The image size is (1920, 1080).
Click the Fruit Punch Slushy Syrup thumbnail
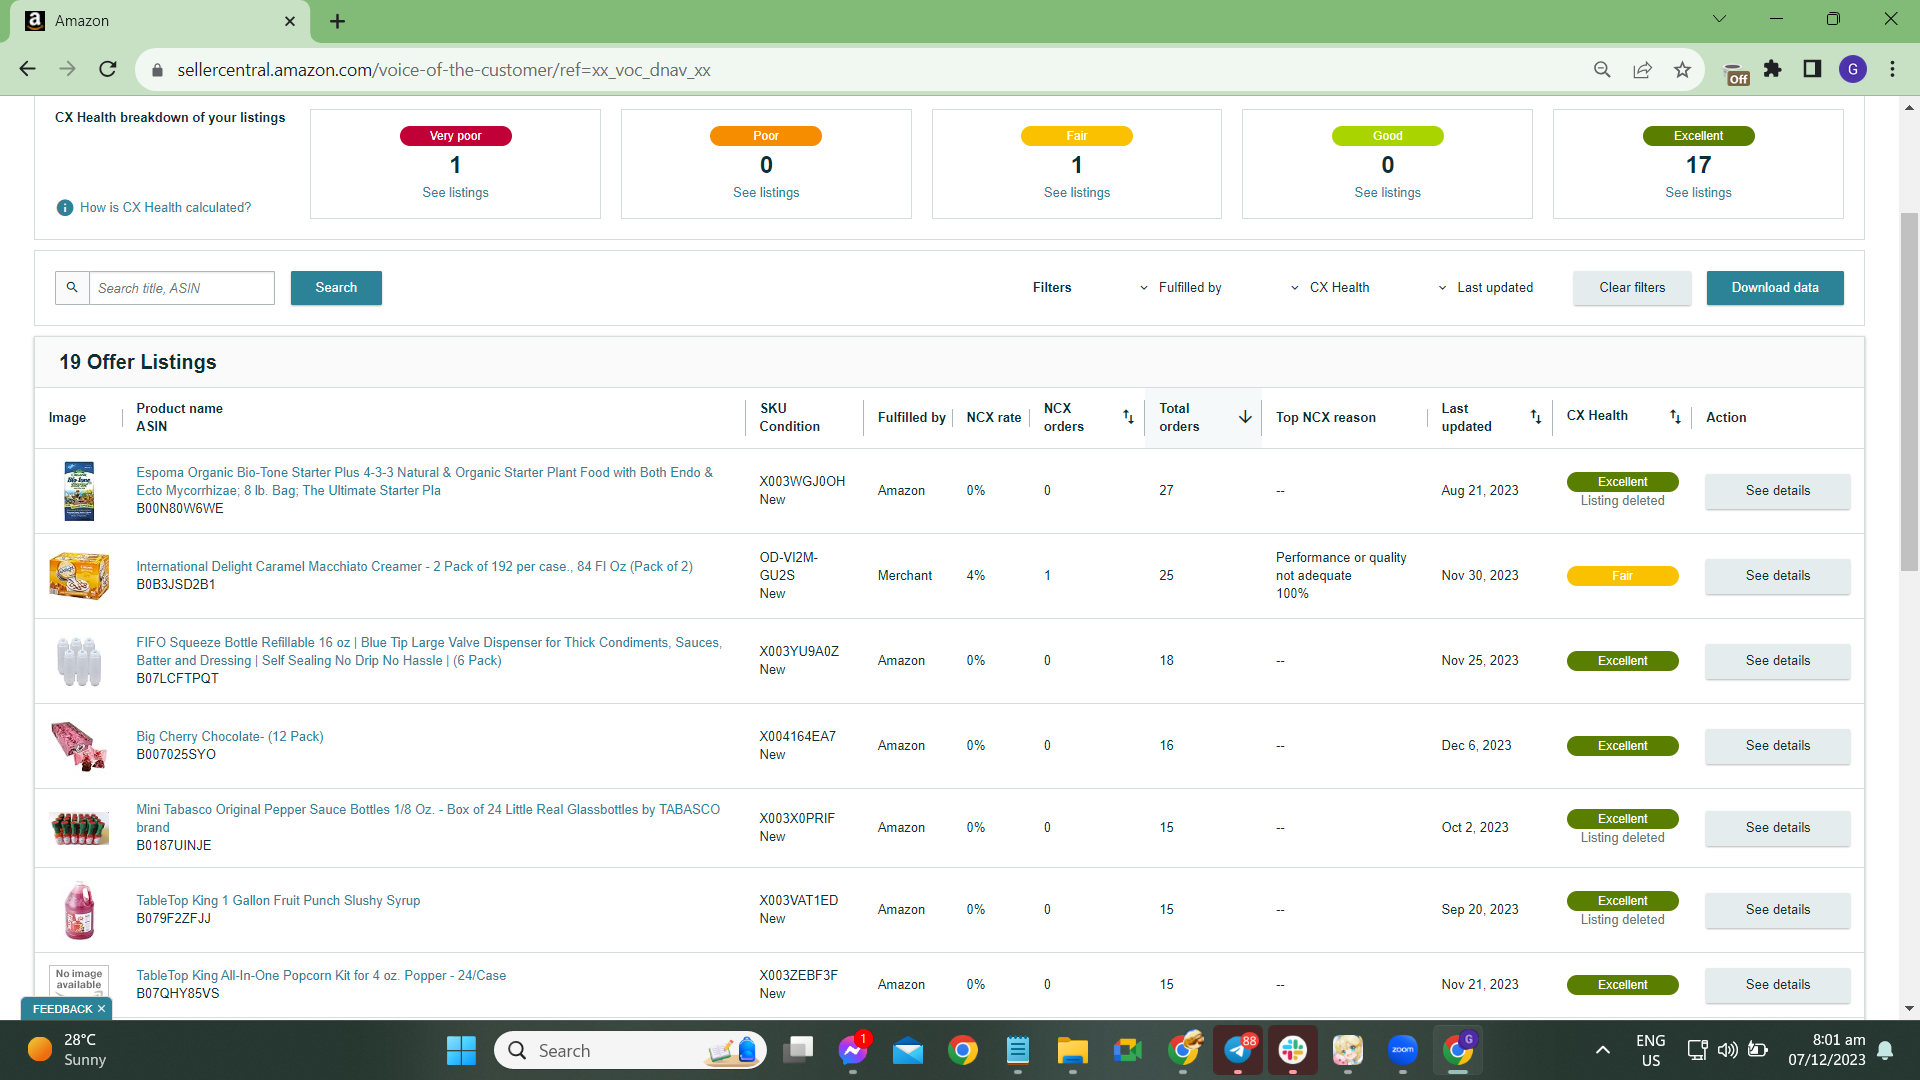(x=79, y=910)
